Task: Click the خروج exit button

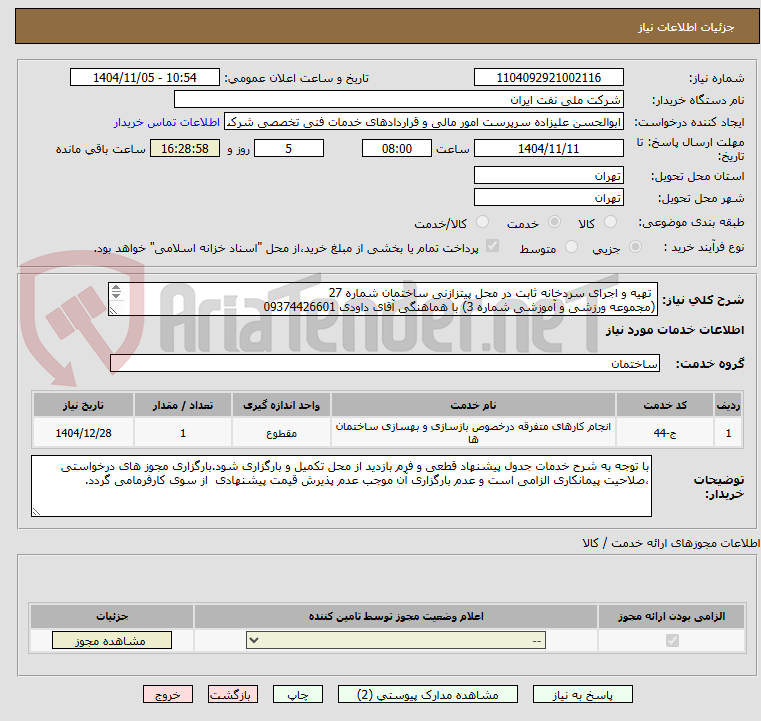Action: tap(167, 694)
